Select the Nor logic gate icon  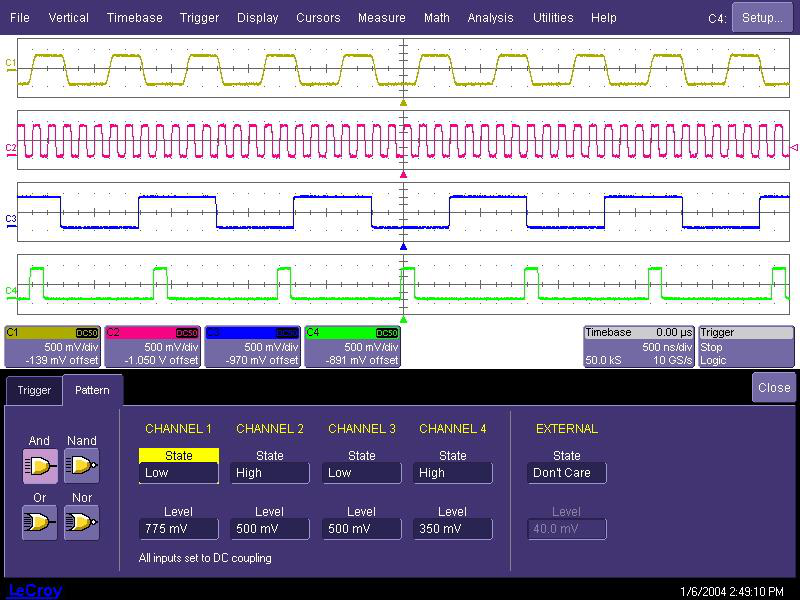click(x=81, y=522)
